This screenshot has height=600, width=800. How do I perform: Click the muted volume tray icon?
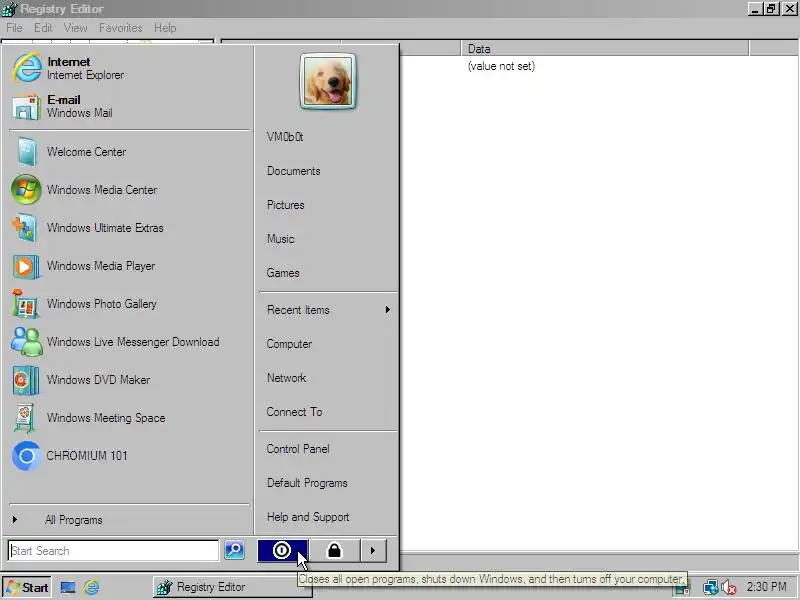[x=729, y=588]
